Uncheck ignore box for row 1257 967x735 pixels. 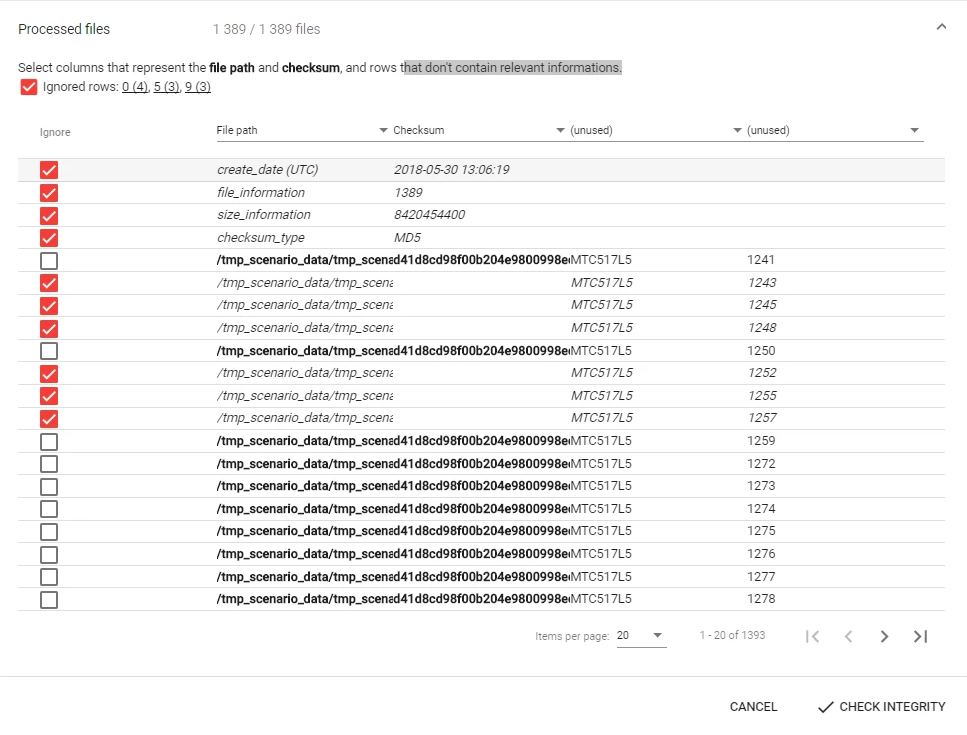49,419
